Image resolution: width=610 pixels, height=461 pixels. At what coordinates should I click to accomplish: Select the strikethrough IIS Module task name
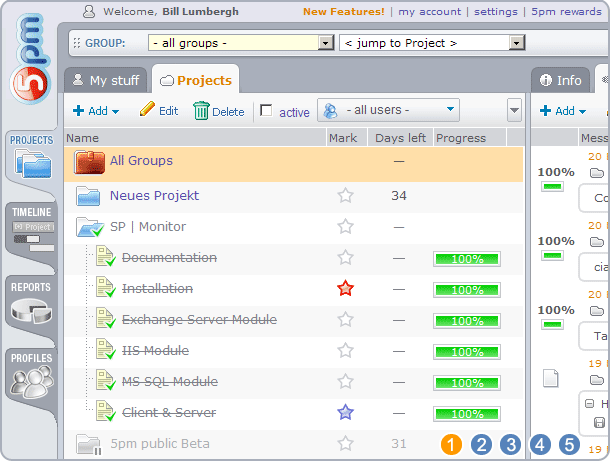pyautogui.click(x=155, y=351)
